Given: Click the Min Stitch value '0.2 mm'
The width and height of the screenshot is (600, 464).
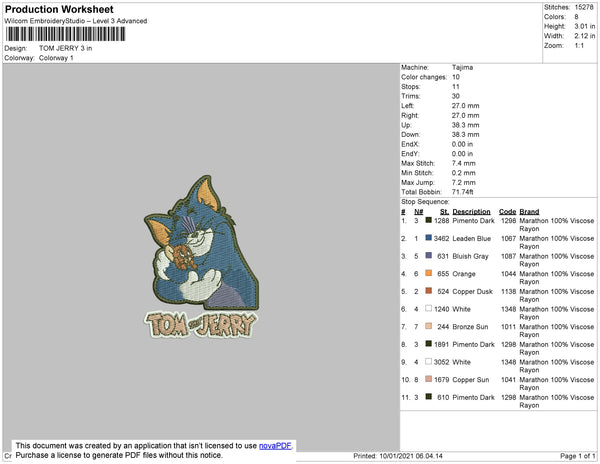Looking at the screenshot, I should [x=464, y=173].
